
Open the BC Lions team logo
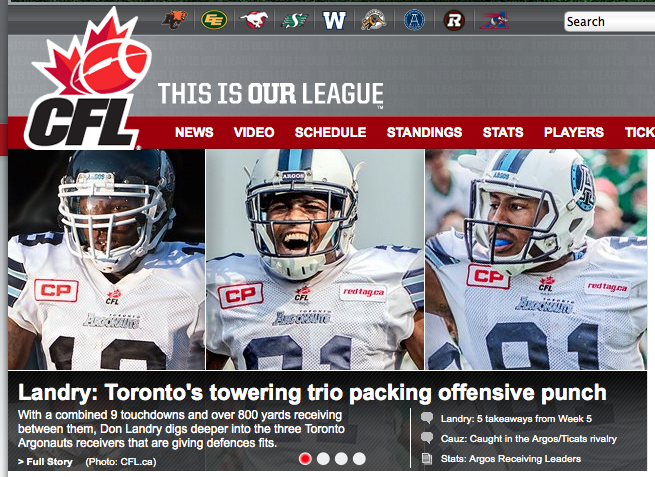point(174,20)
